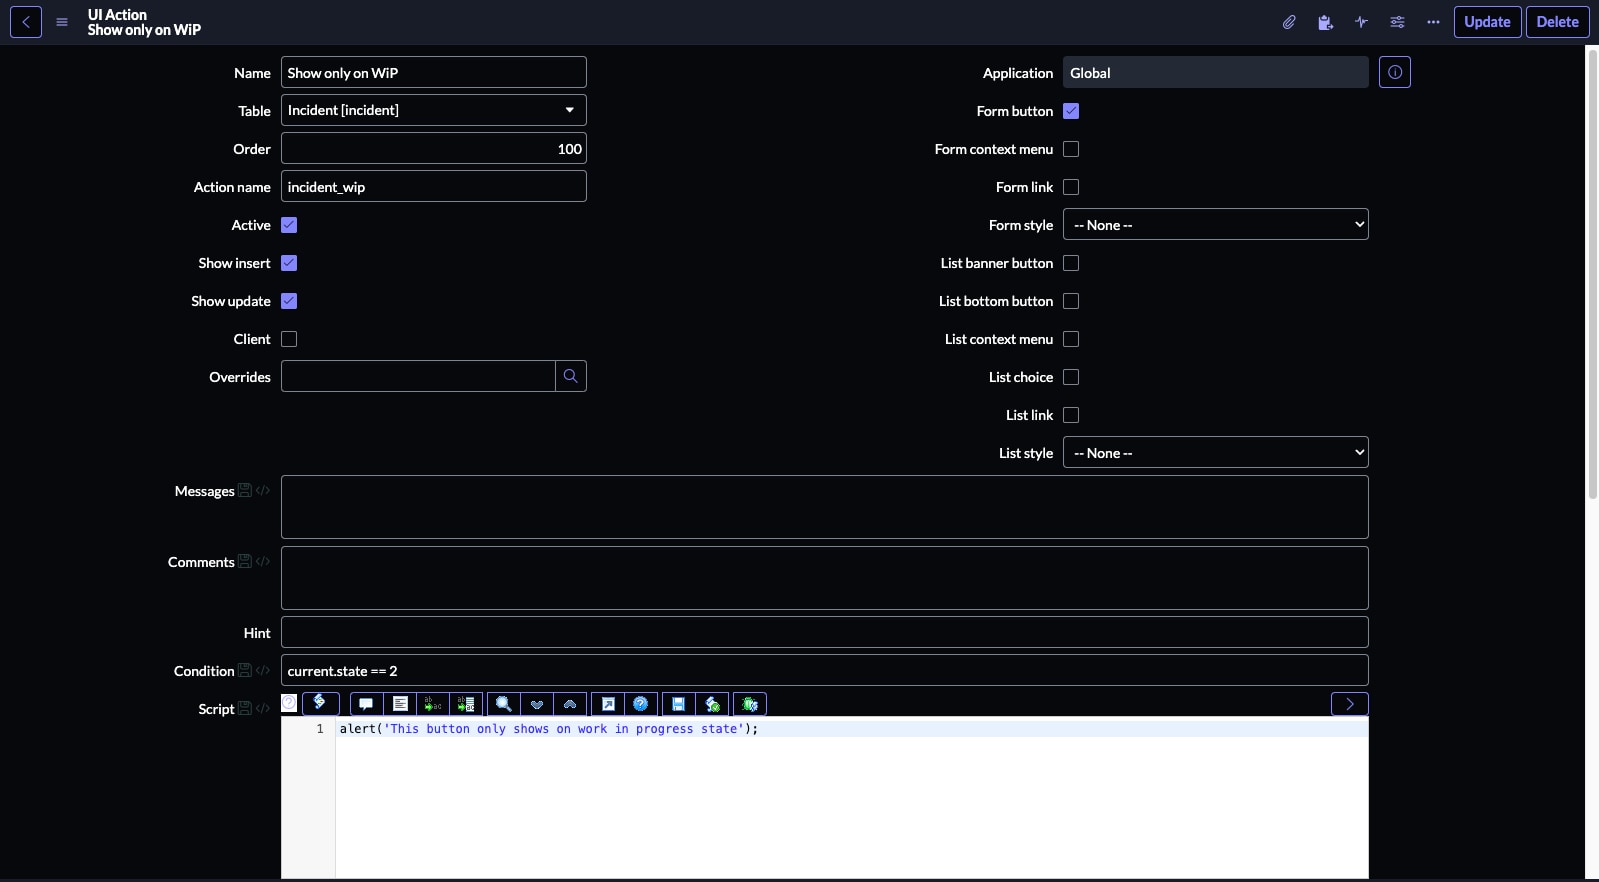
Task: Enable the List banner button checkbox
Action: pos(1071,263)
